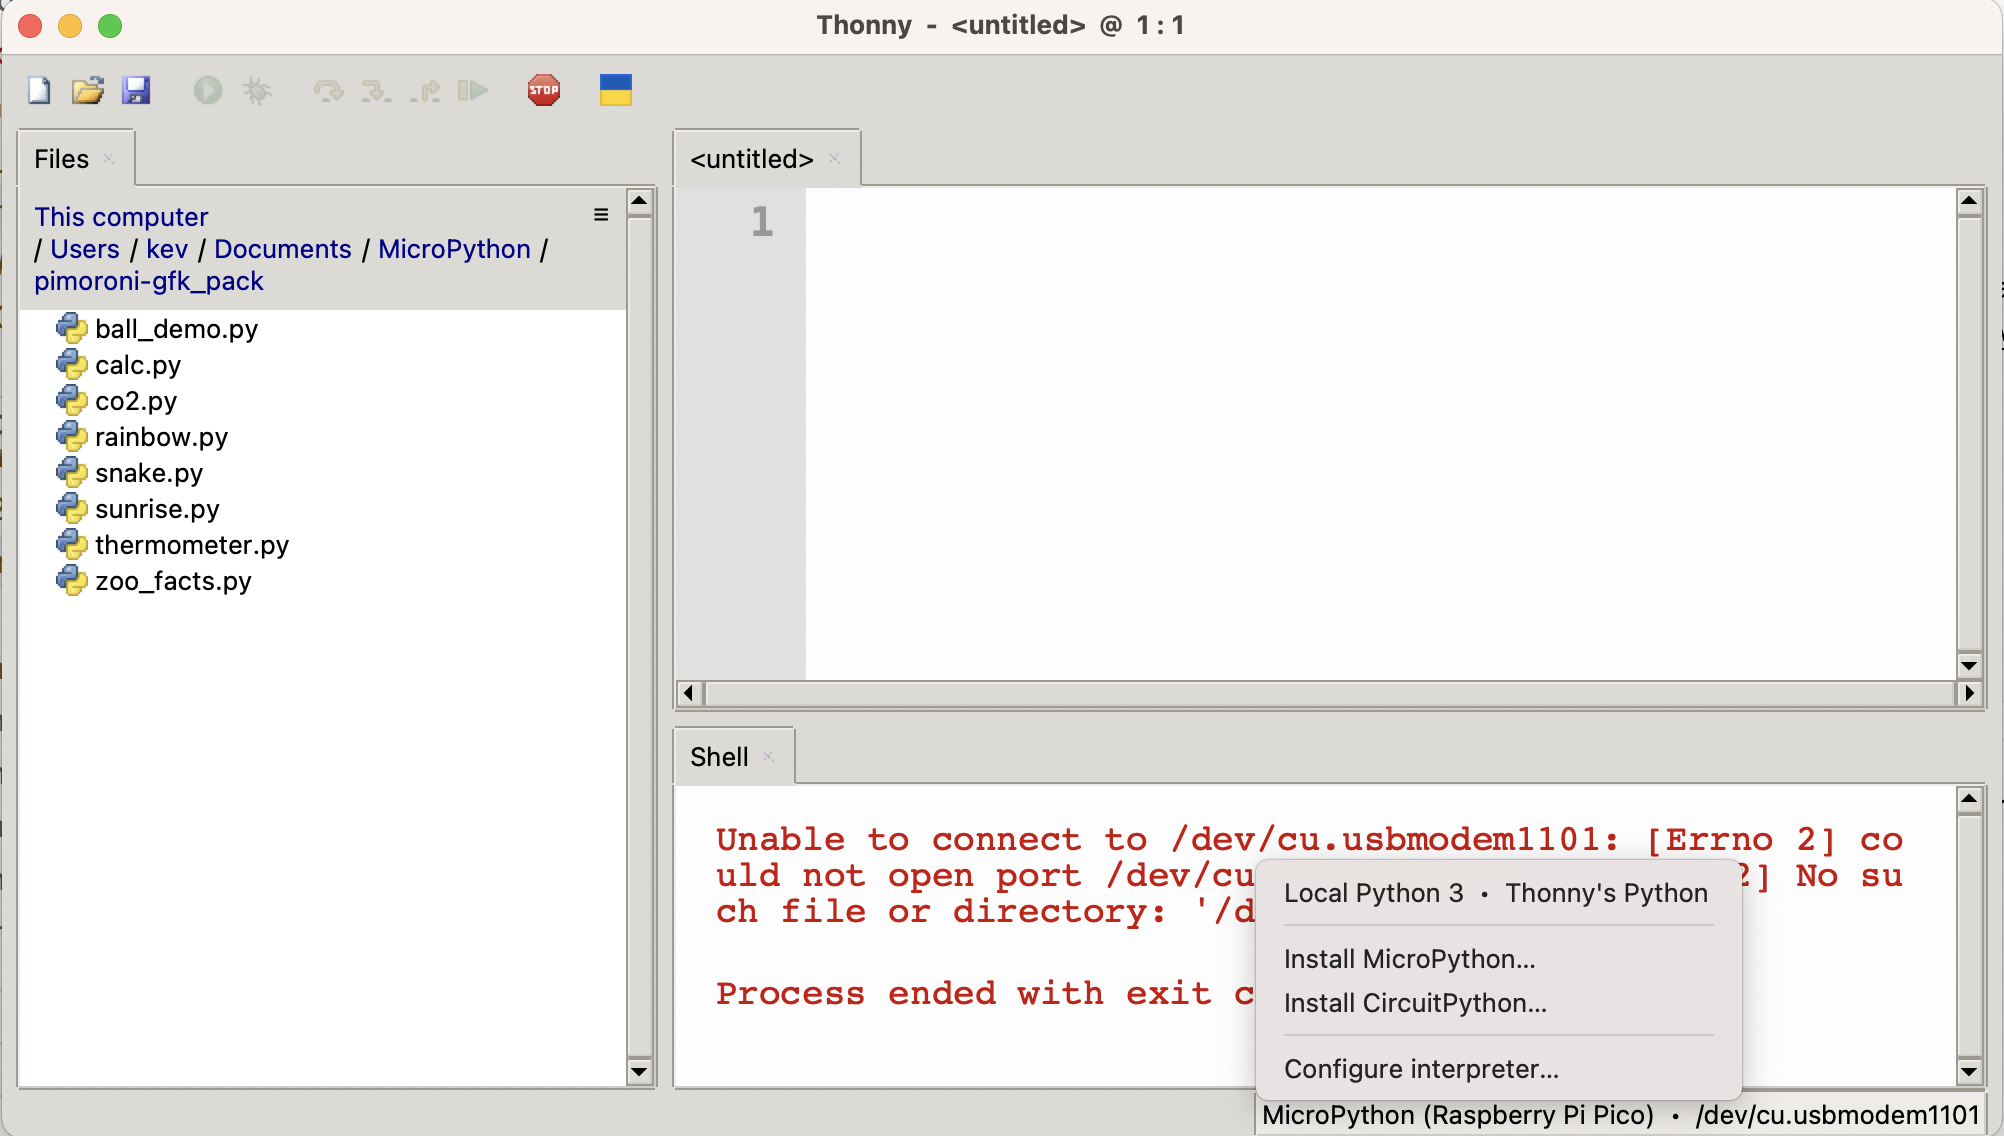Click the Ukraine flag support icon
The image size is (2004, 1136).
tap(616, 91)
